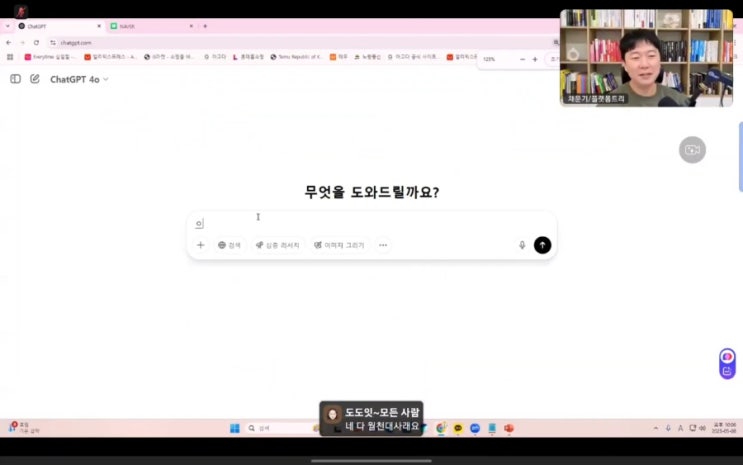Toggle the IME language indicator A
Viewport: 743px width, 465px height.
(680, 428)
